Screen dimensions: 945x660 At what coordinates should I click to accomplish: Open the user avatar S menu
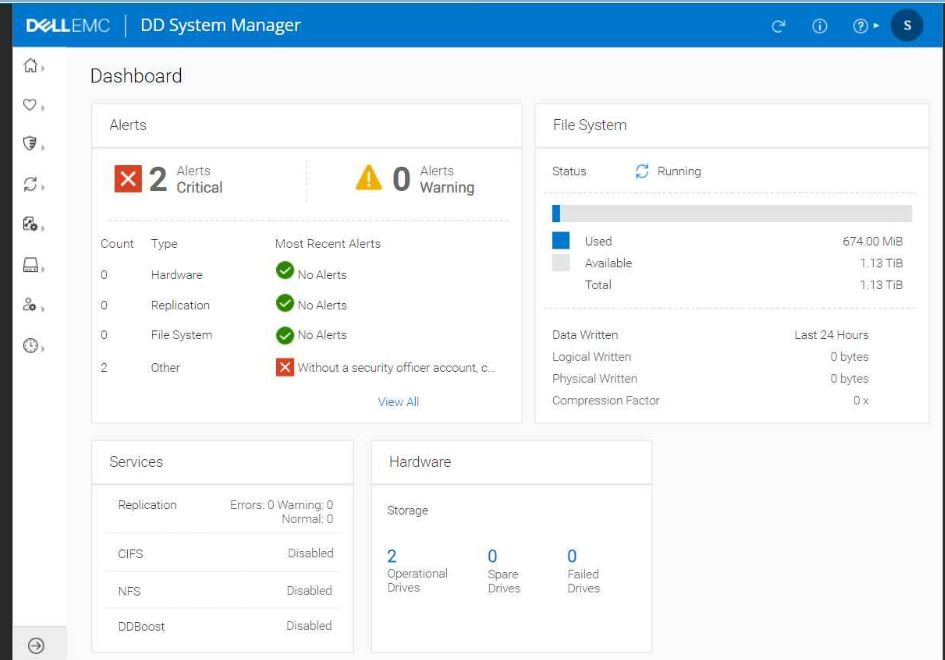(x=907, y=25)
